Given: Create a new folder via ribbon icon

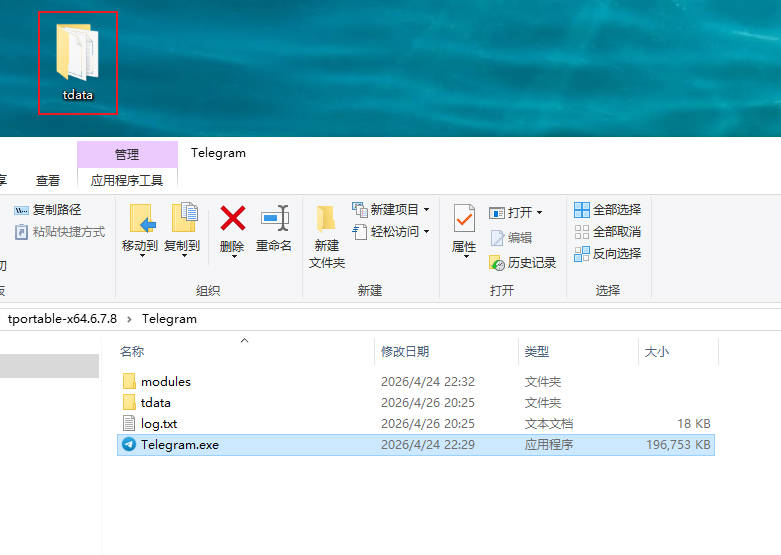Looking at the screenshot, I should pyautogui.click(x=326, y=218).
